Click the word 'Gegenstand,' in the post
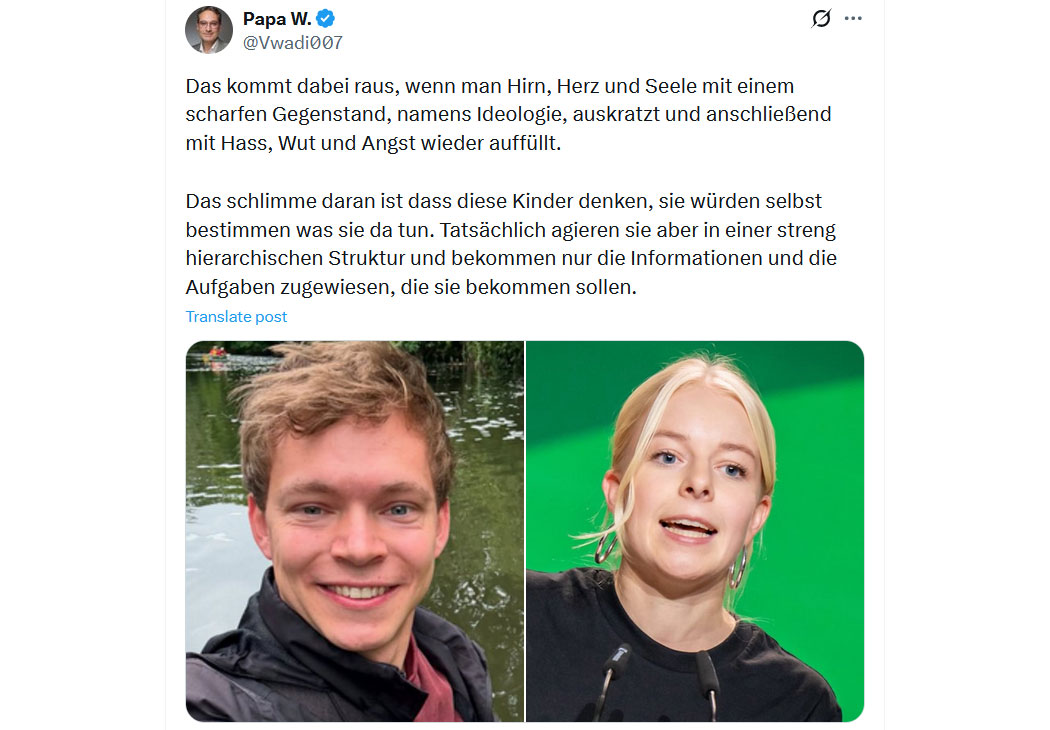1050x730 pixels. click(x=331, y=115)
